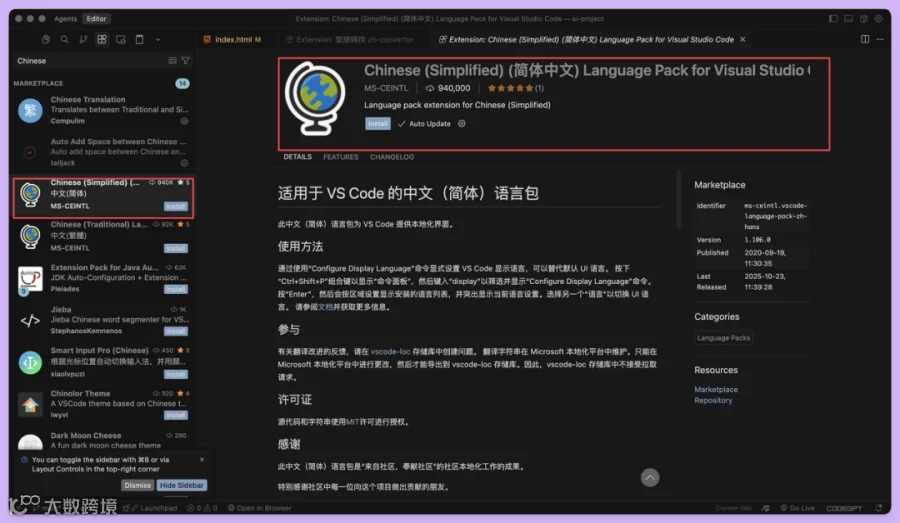This screenshot has height=523, width=900.
Task: Collapse the MARKETPLACE section header
Action: (38, 83)
